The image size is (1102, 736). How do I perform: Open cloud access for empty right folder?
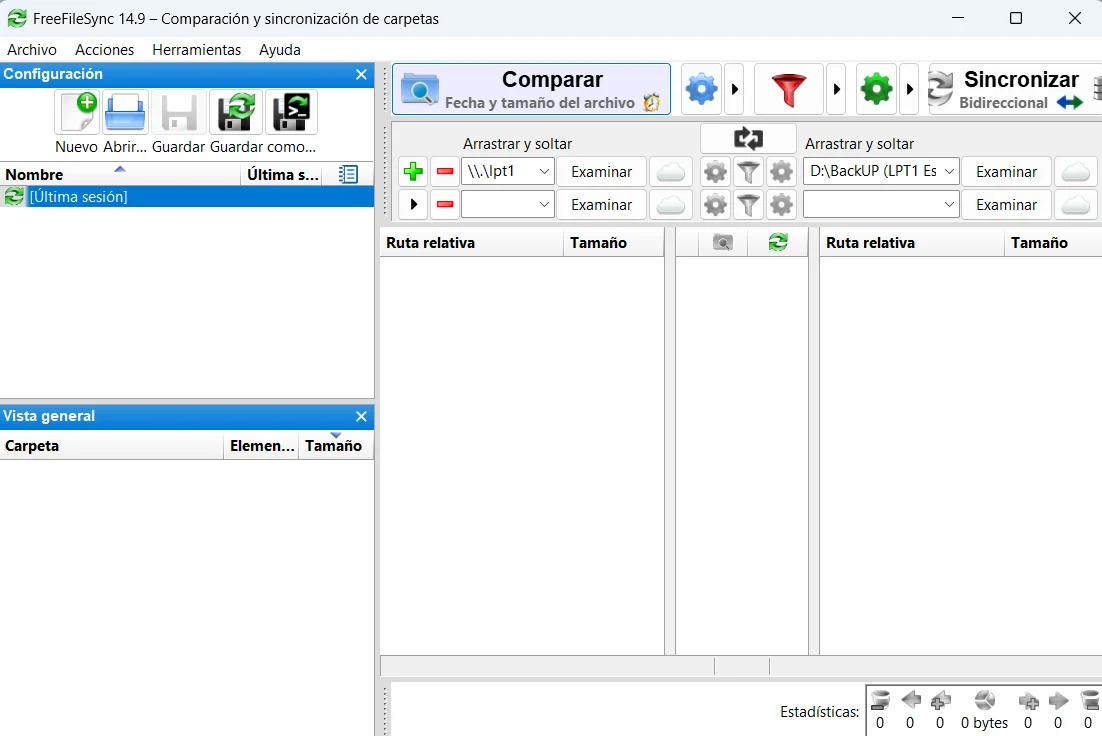(1075, 205)
